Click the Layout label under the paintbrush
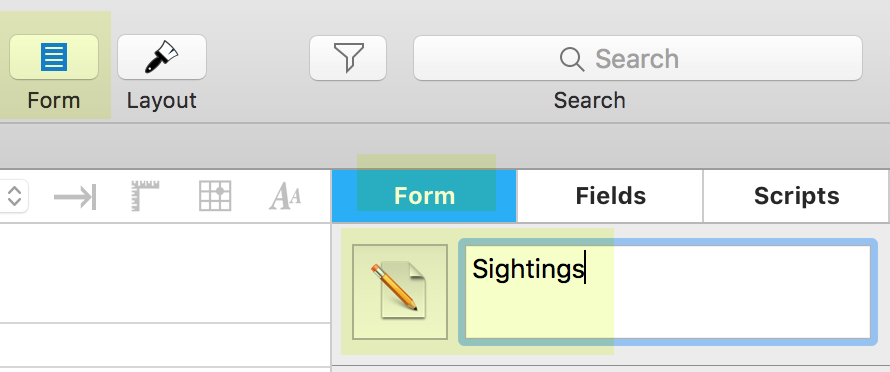Viewport: 890px width, 372px height. click(162, 101)
